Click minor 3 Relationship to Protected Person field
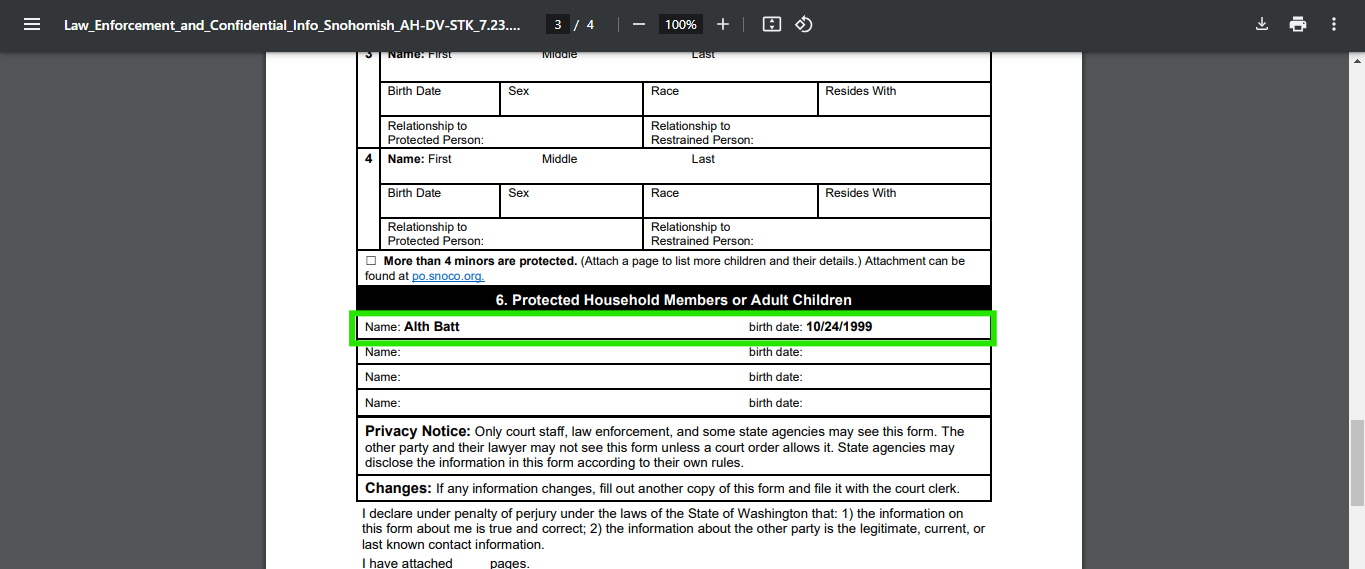This screenshot has width=1365, height=569. (x=511, y=133)
